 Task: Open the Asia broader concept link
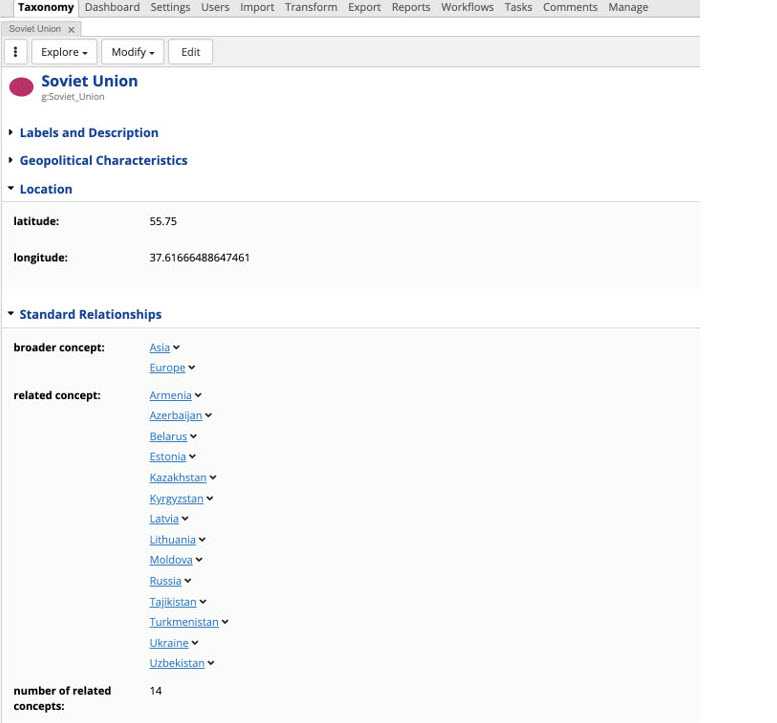tap(160, 348)
